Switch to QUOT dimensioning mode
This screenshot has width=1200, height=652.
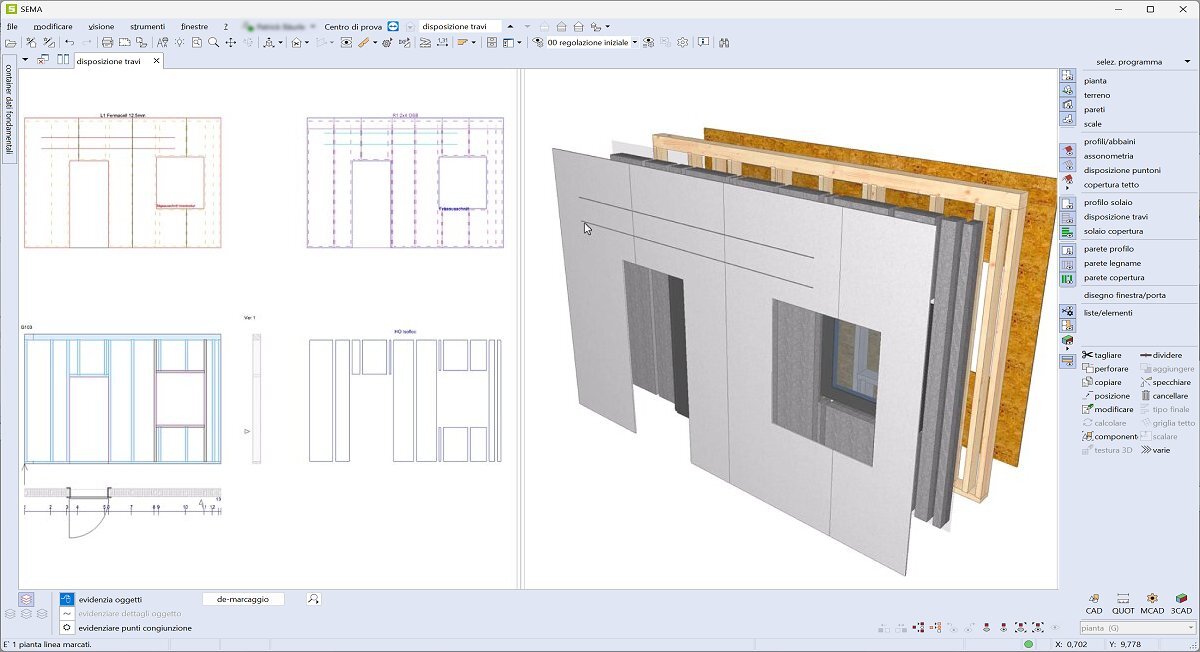pos(1123,600)
